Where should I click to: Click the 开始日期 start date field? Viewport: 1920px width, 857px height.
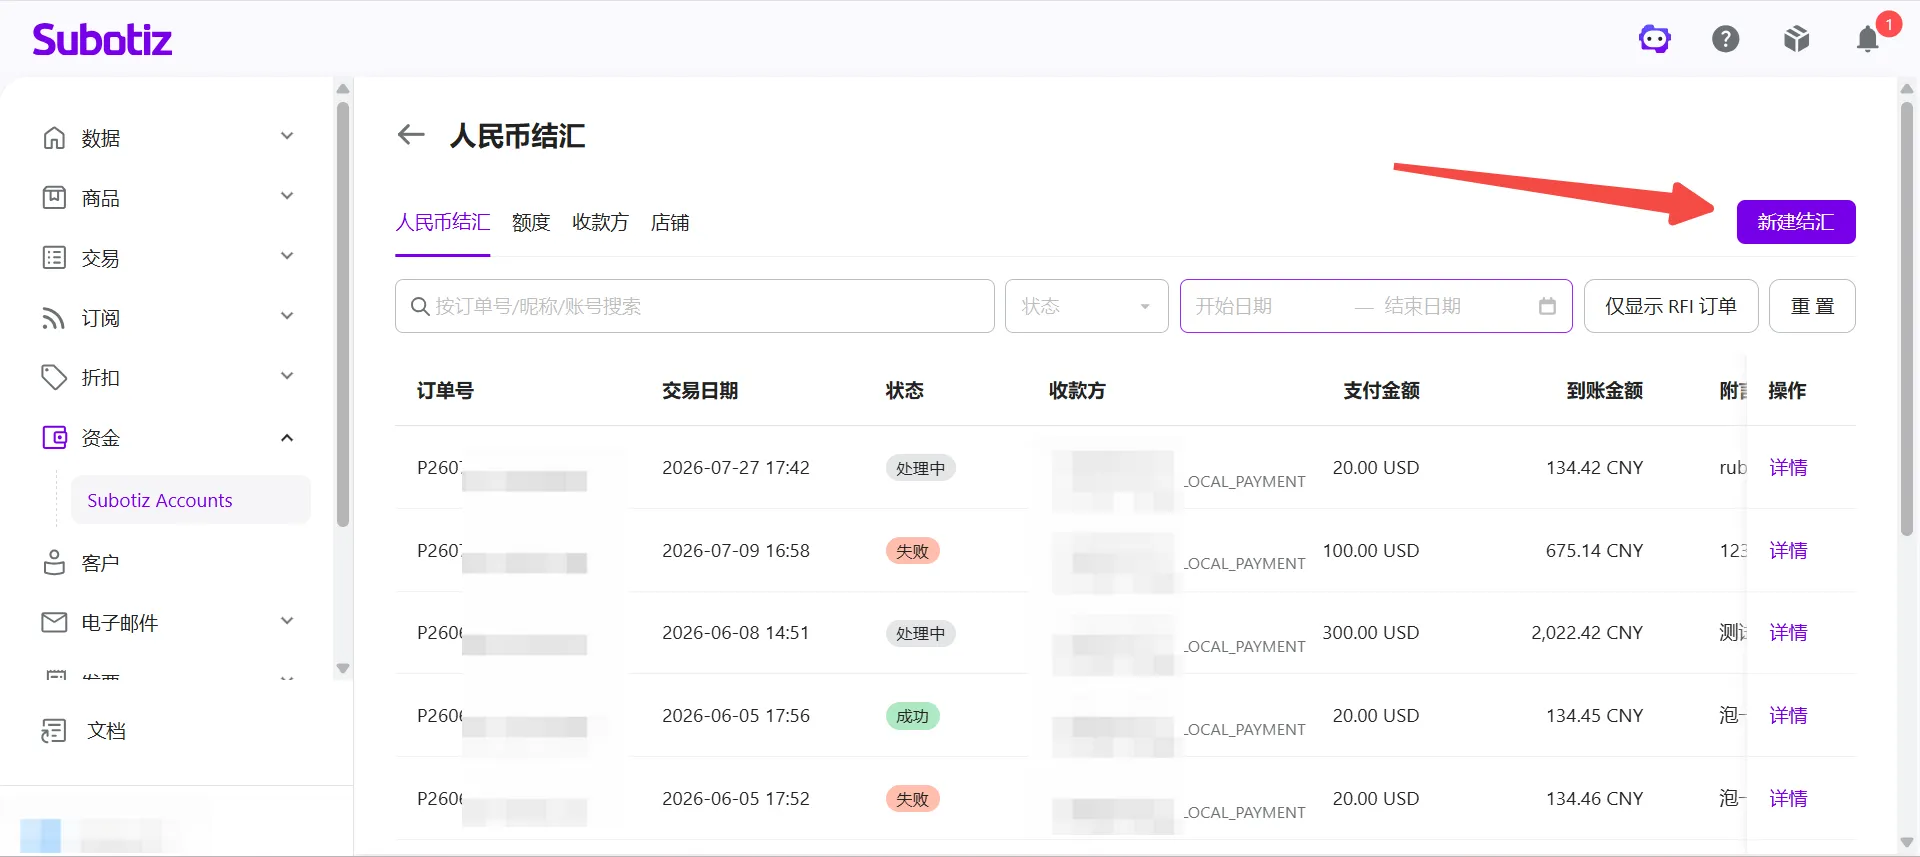click(x=1265, y=306)
